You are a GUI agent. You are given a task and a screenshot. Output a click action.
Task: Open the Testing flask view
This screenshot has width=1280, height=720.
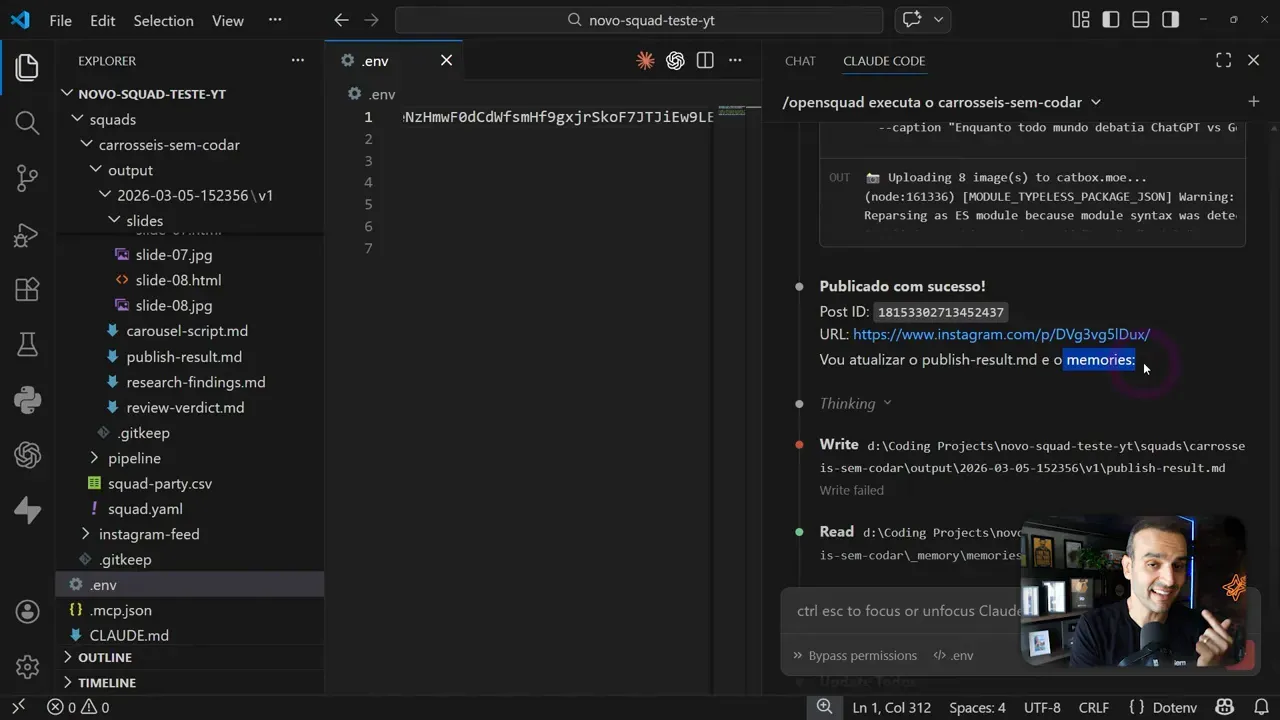point(27,344)
